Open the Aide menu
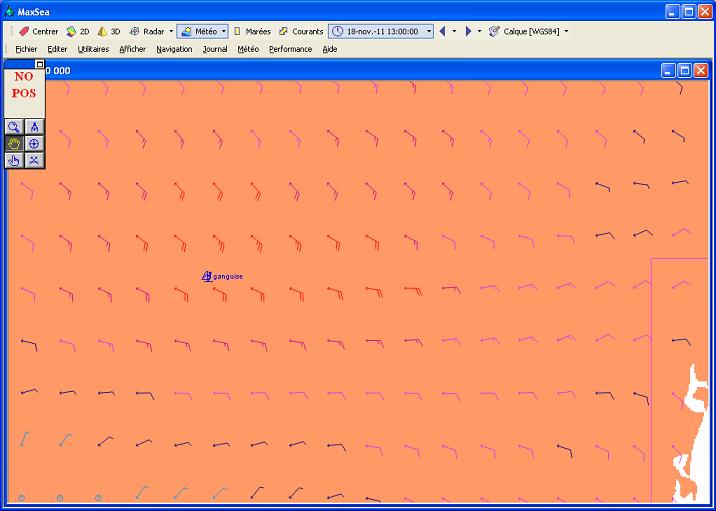 pyautogui.click(x=330, y=49)
